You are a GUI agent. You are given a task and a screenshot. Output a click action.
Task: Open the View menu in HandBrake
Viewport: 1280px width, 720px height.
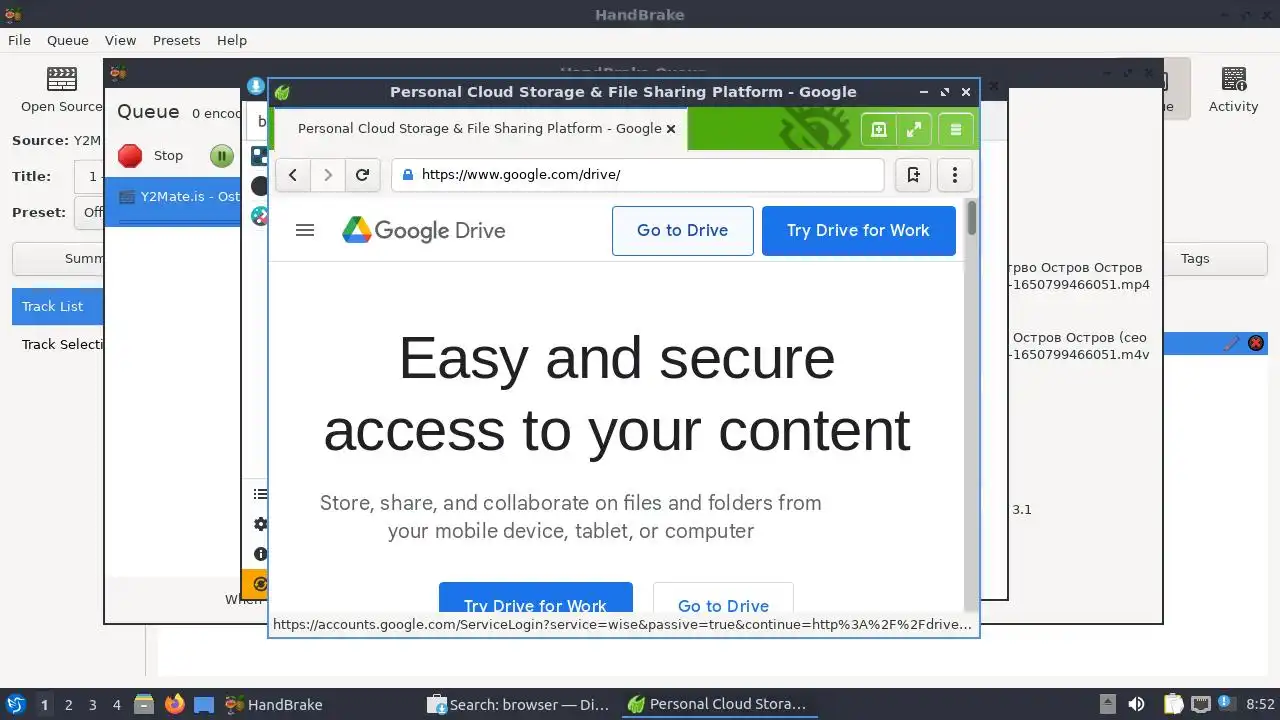pyautogui.click(x=120, y=40)
